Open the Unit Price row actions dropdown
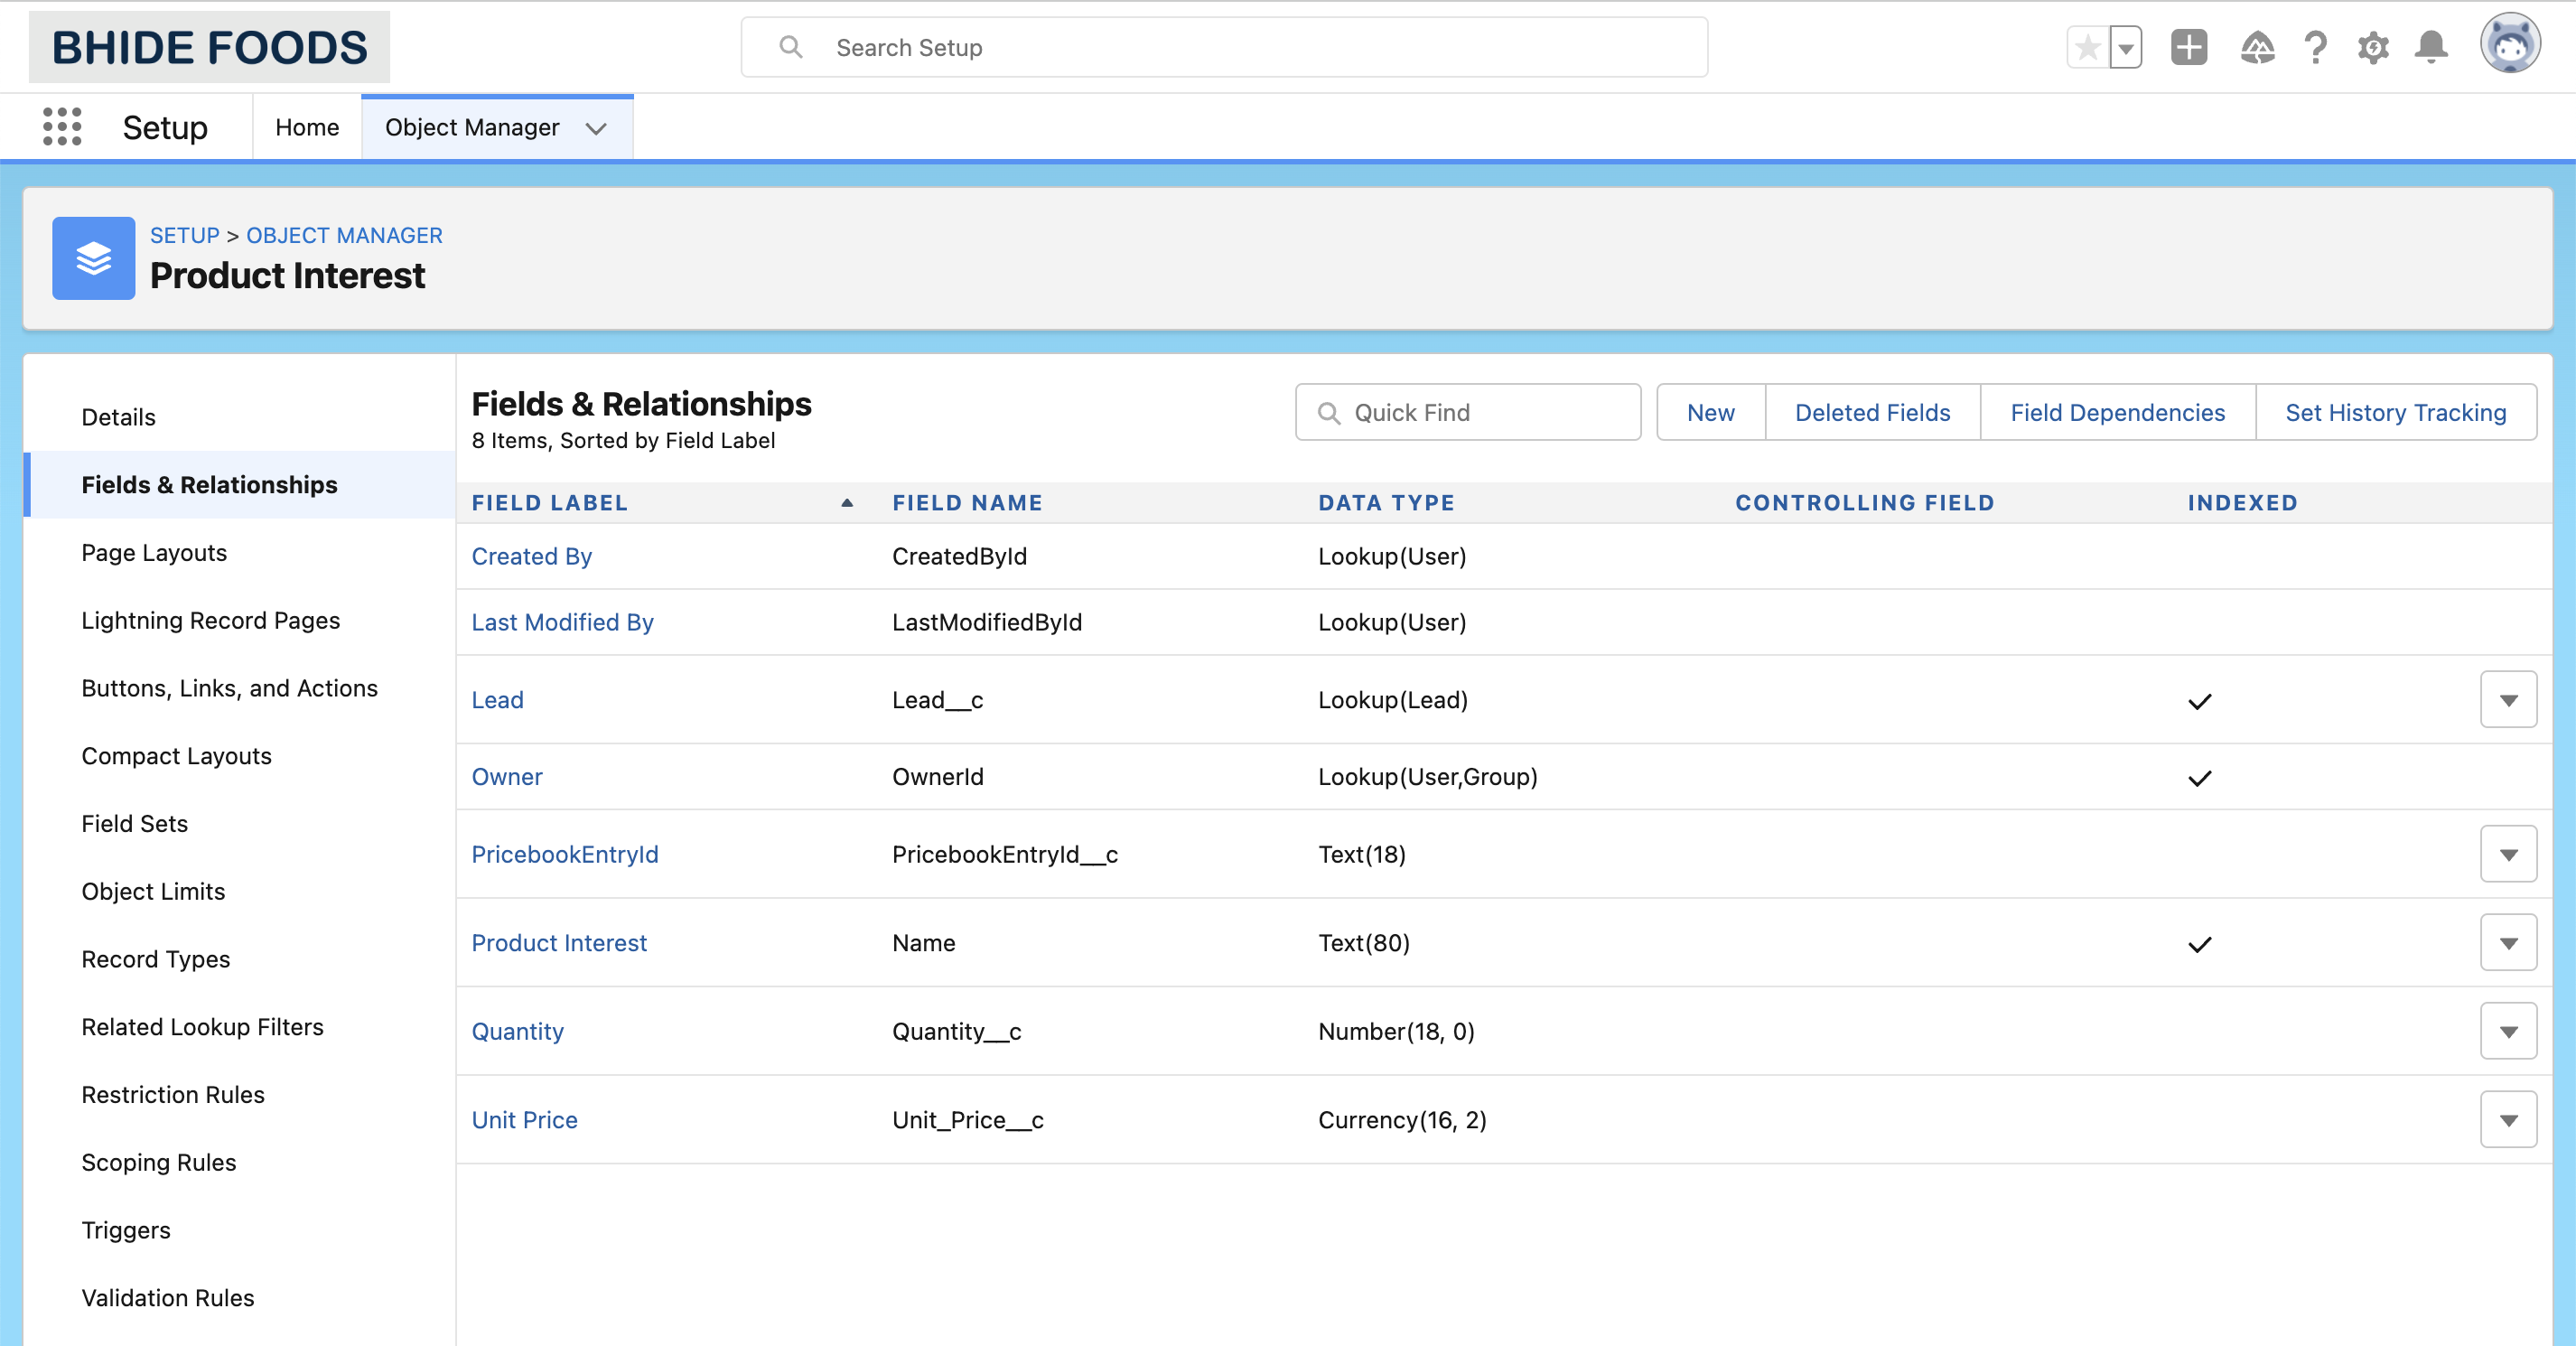This screenshot has width=2576, height=1346. (2508, 1120)
